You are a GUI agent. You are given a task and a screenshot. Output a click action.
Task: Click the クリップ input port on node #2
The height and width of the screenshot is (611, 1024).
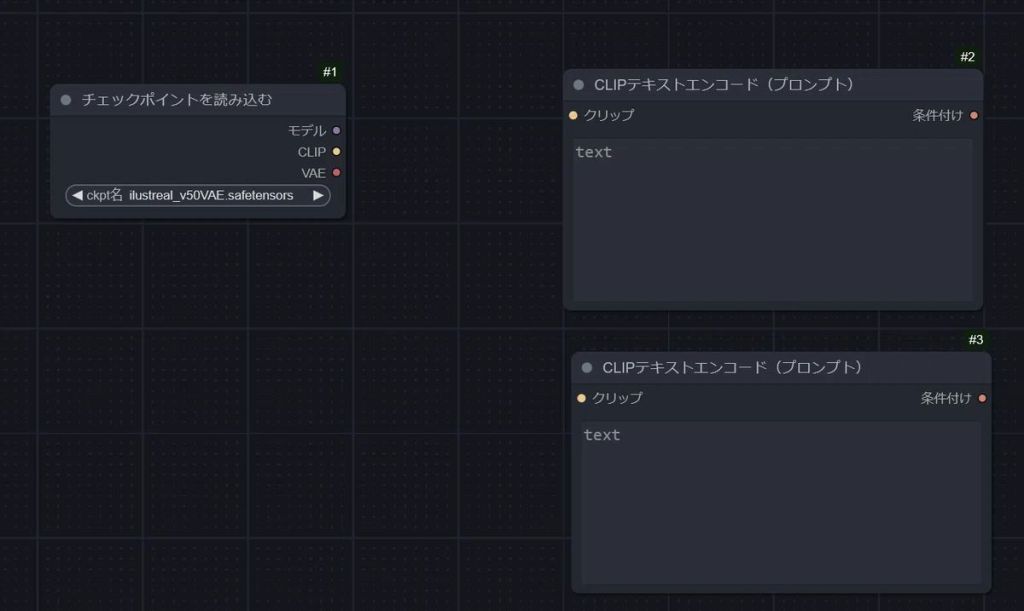[573, 115]
